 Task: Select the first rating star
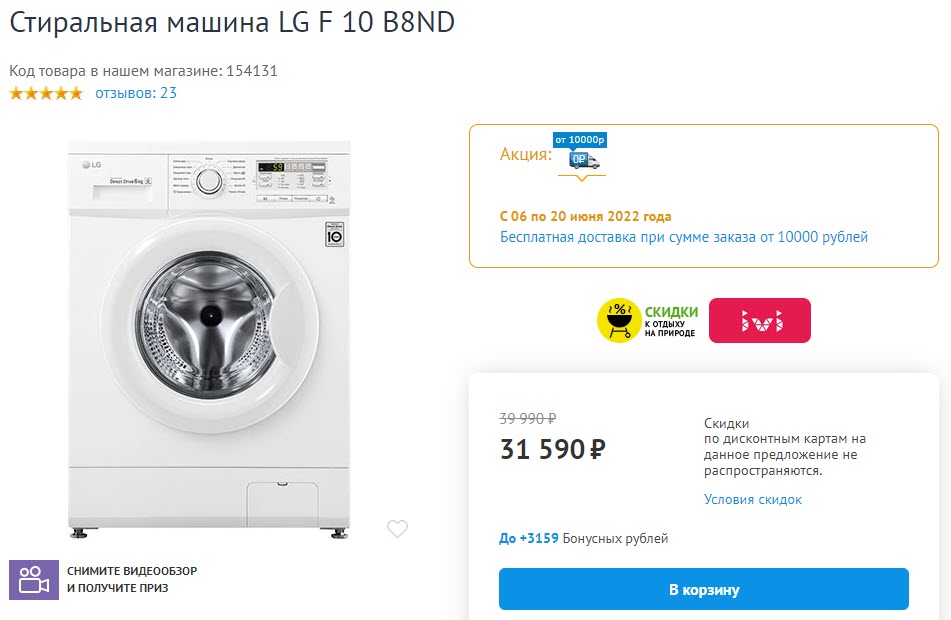13,92
